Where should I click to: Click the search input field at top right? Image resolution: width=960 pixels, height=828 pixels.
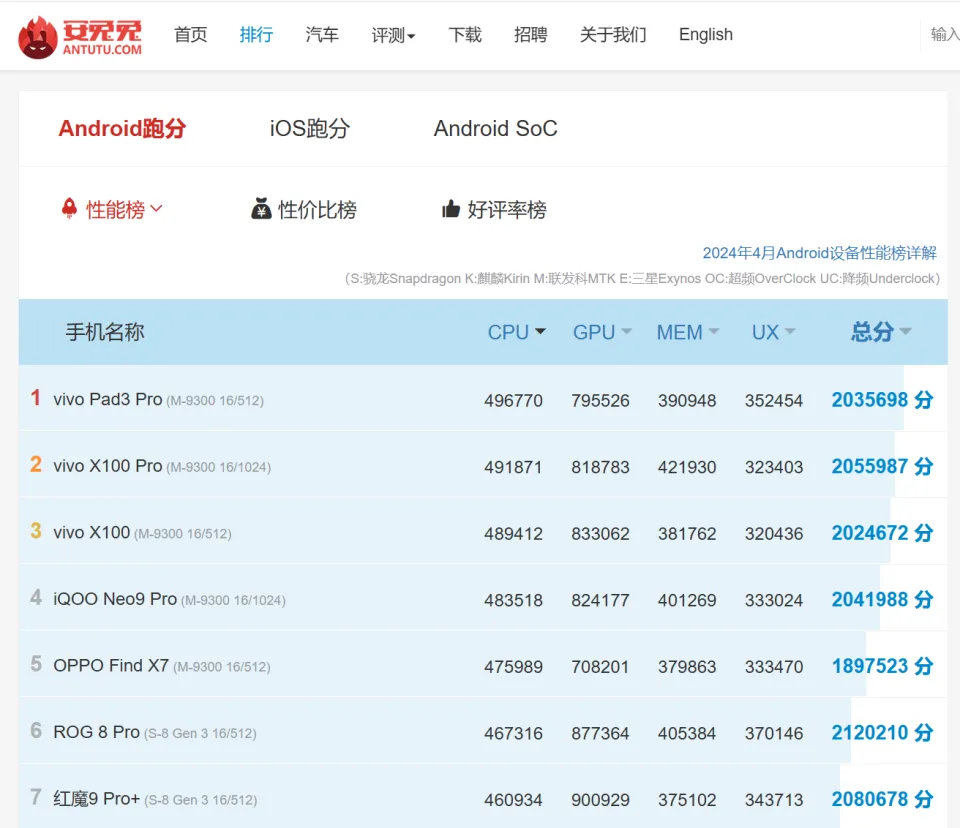click(943, 35)
